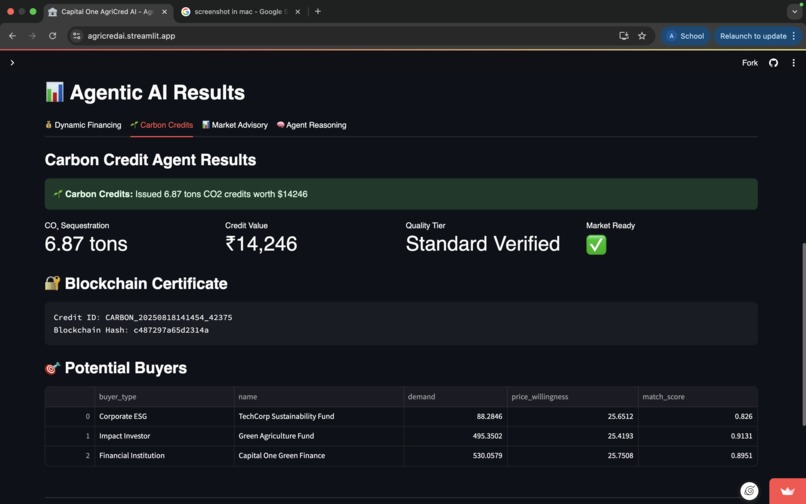The width and height of the screenshot is (806, 504).
Task: Select the Financial Institution cell
Action: pyautogui.click(x=164, y=455)
